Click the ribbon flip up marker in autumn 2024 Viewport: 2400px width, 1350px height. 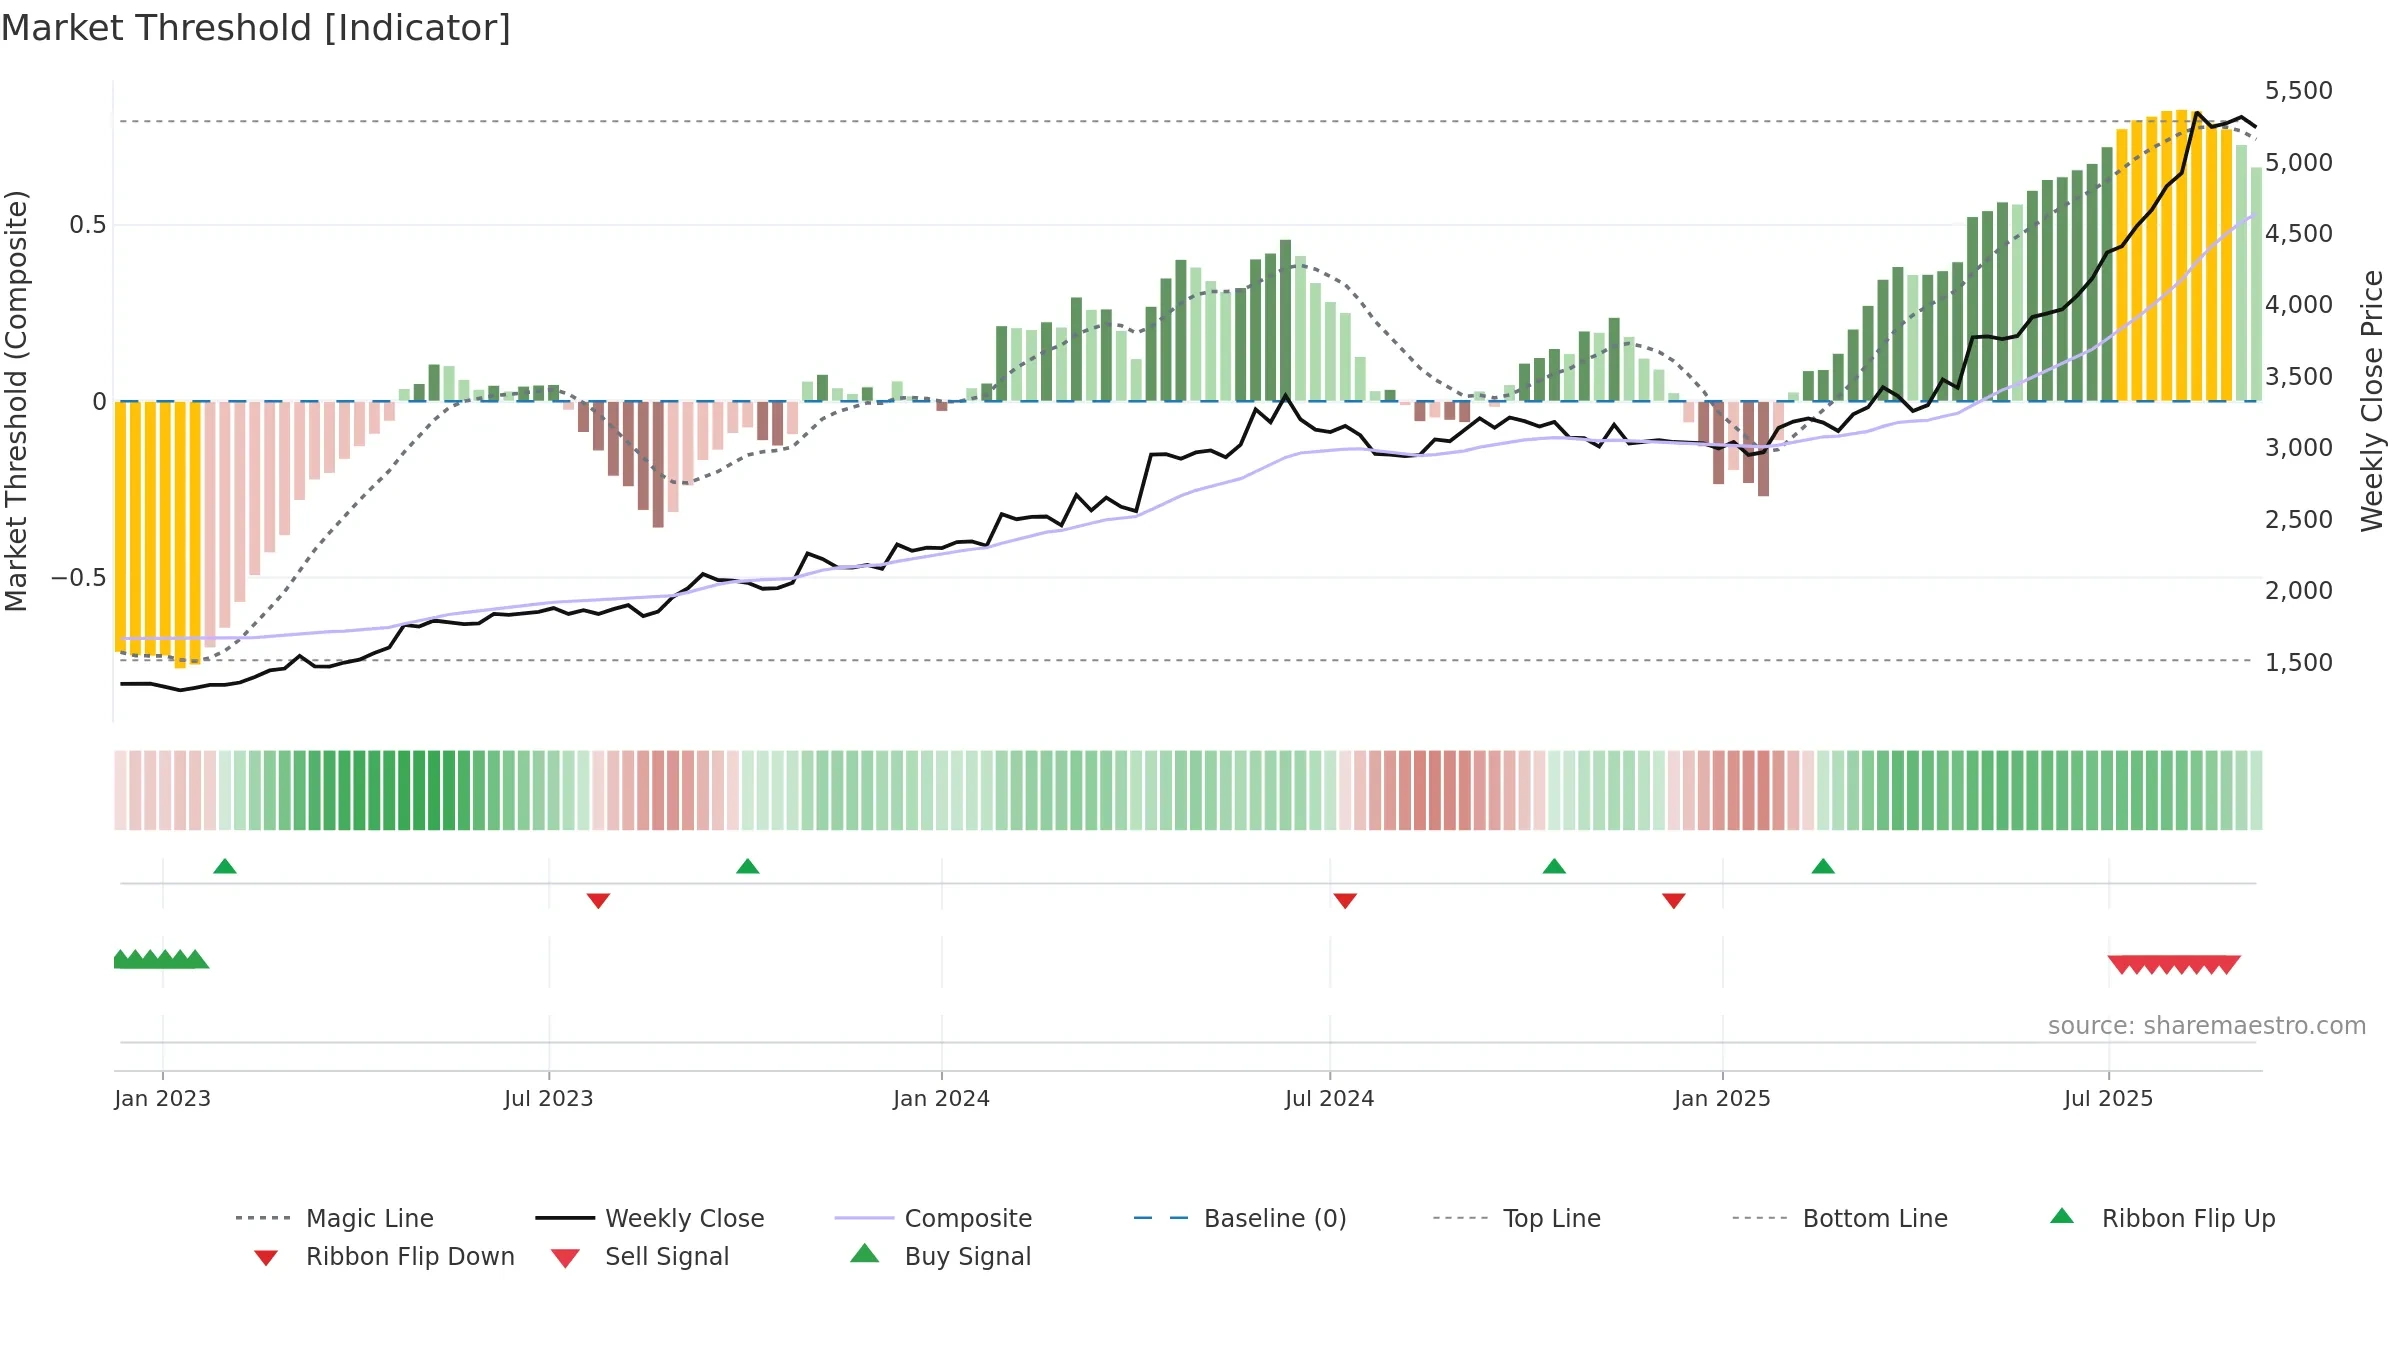point(1554,866)
